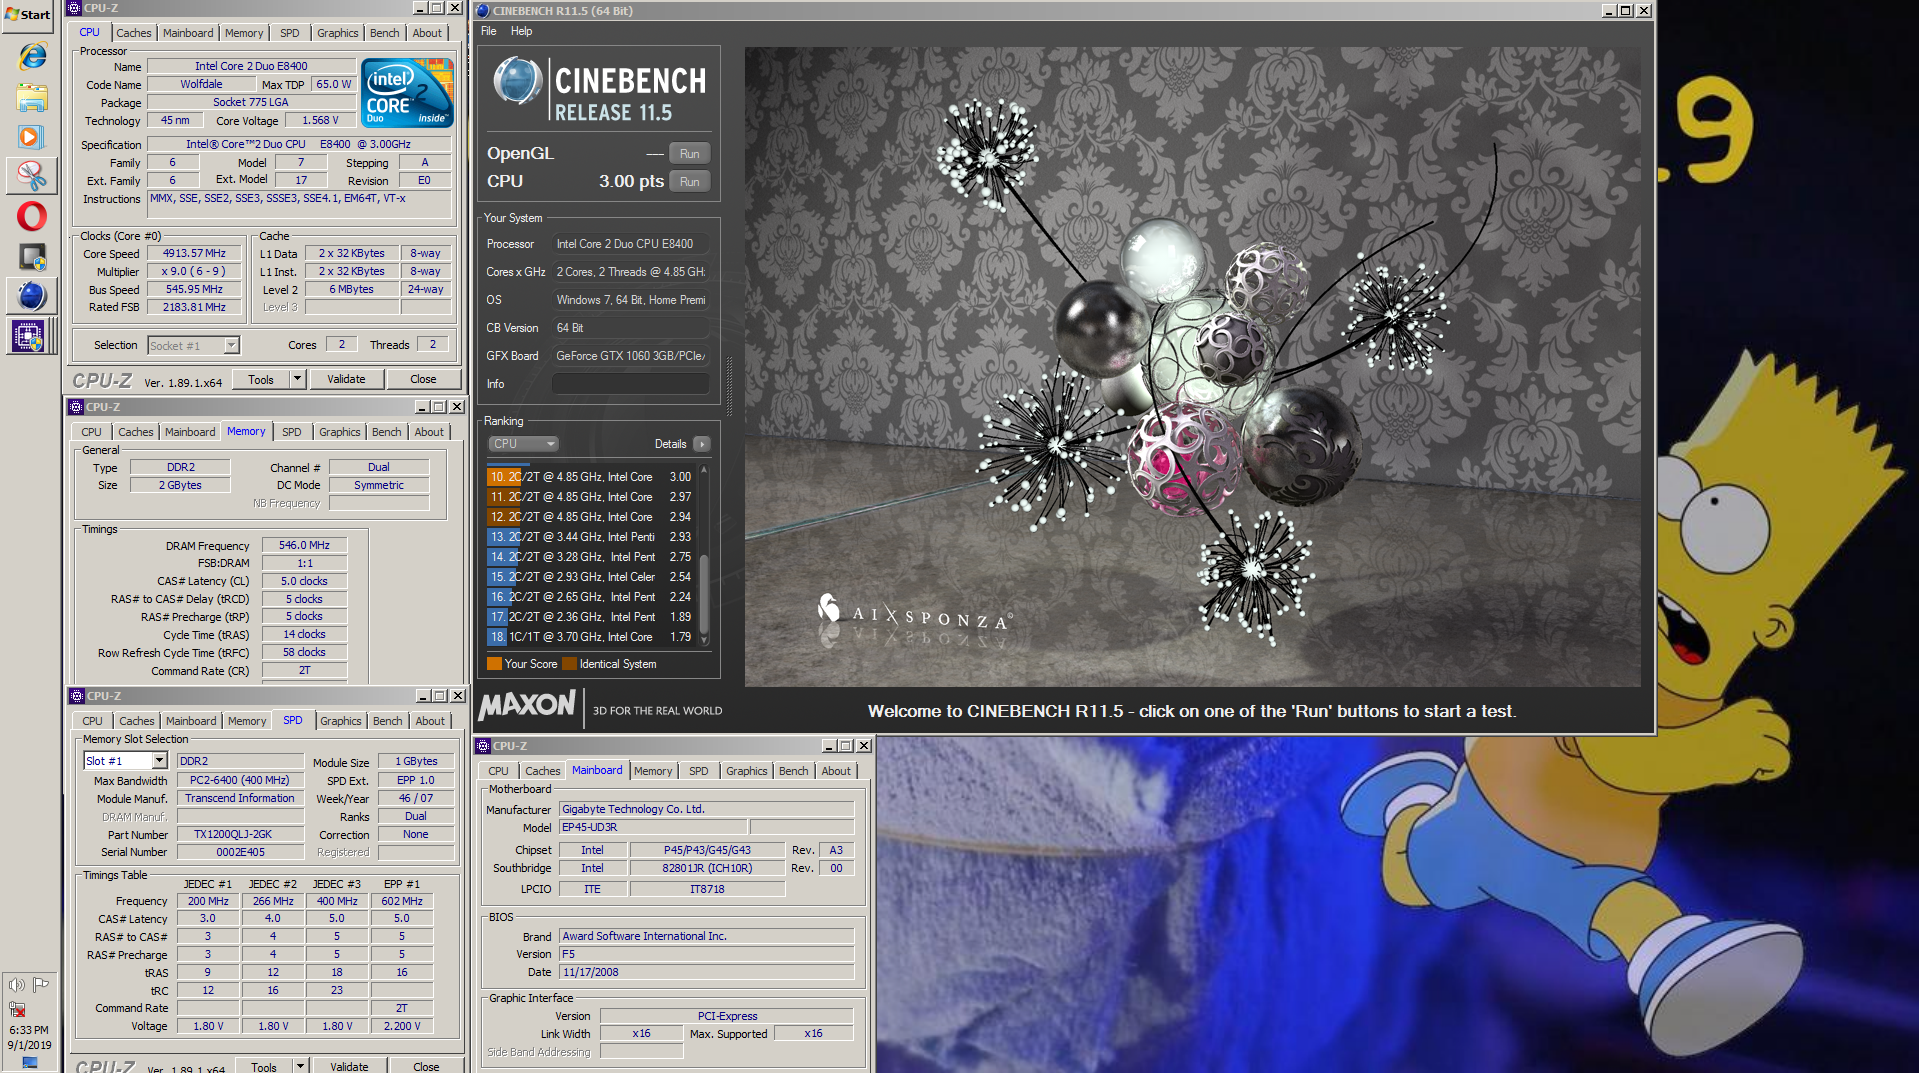
Task: Open the Help menu in Cinebench
Action: point(522,31)
